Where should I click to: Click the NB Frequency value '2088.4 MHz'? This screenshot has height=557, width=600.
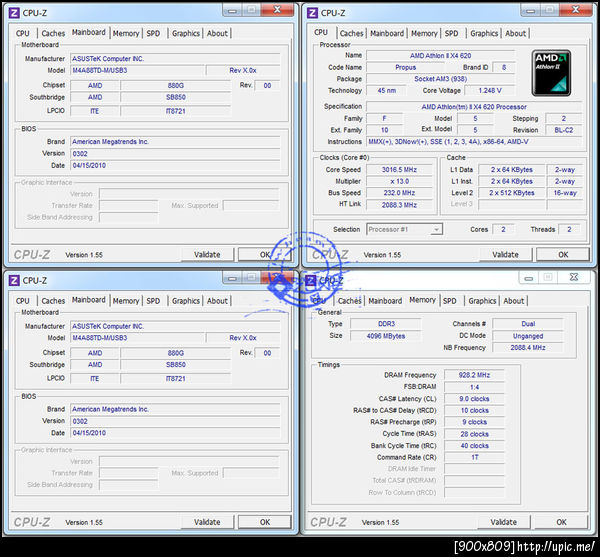[x=528, y=348]
